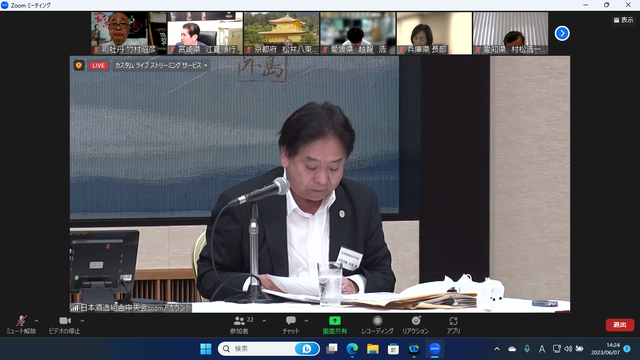Select the 宮崎県 participant thumbnail
Image resolution: width=640 pixels, height=360 pixels.
205,33
